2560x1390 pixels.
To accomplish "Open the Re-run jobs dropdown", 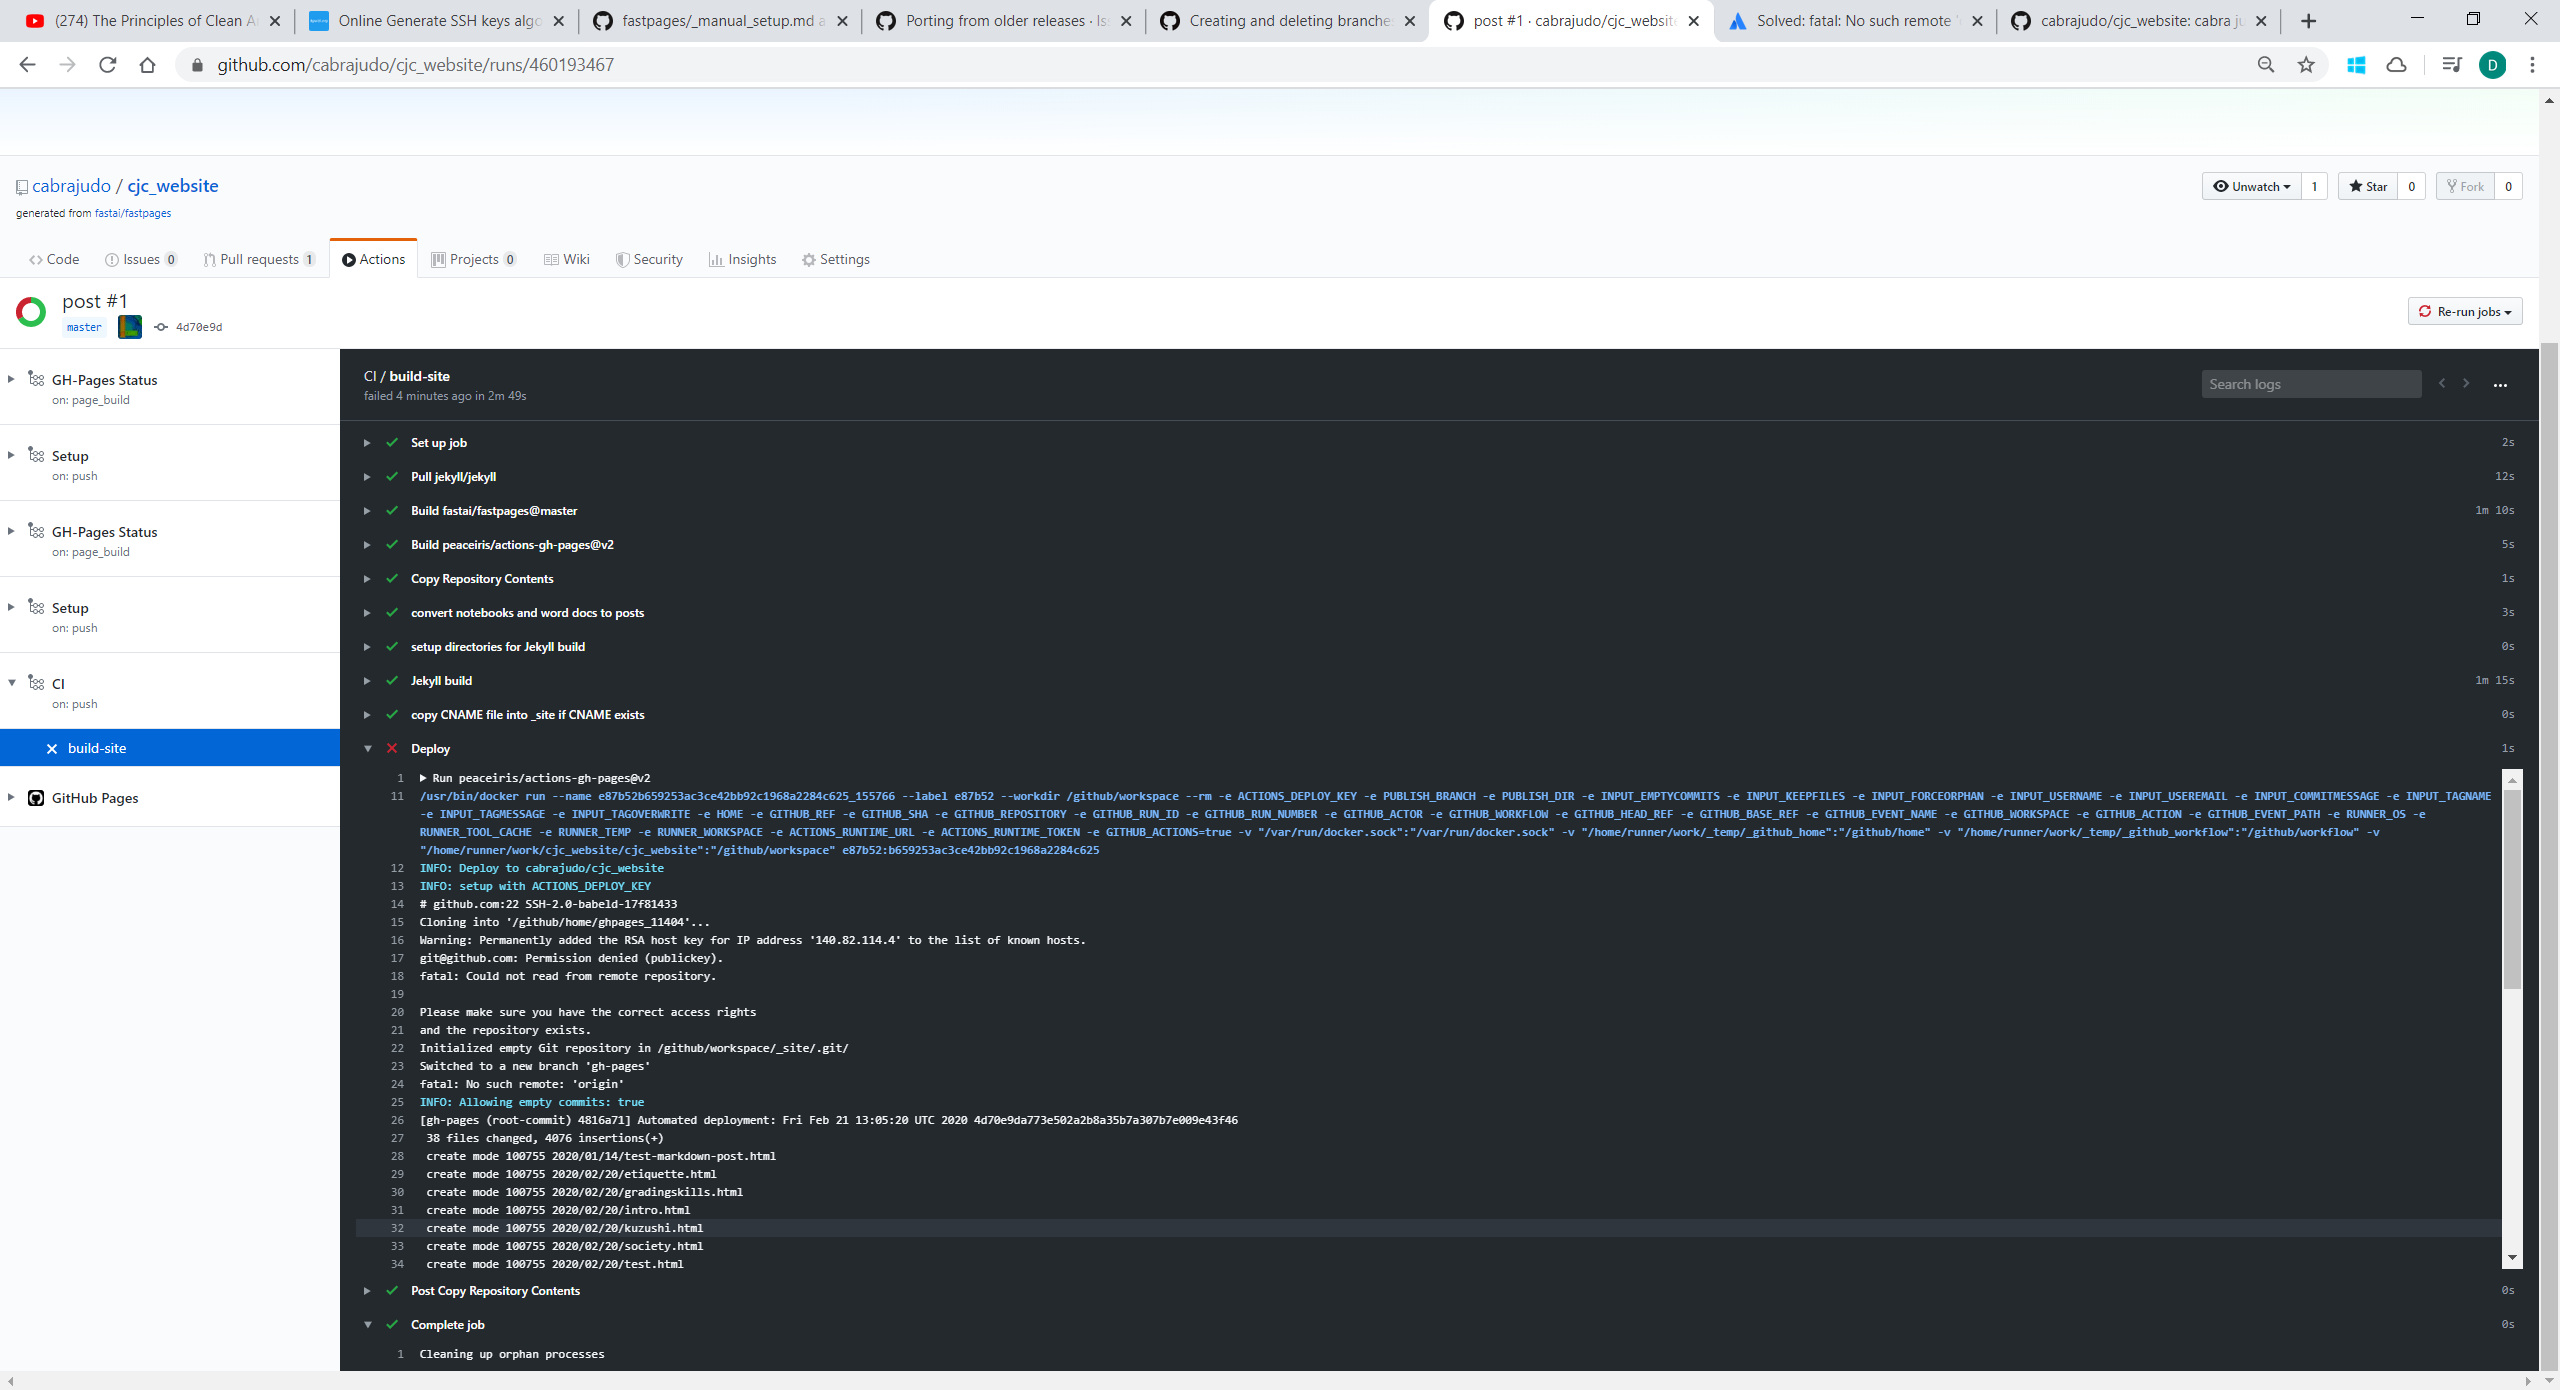I will 2464,311.
